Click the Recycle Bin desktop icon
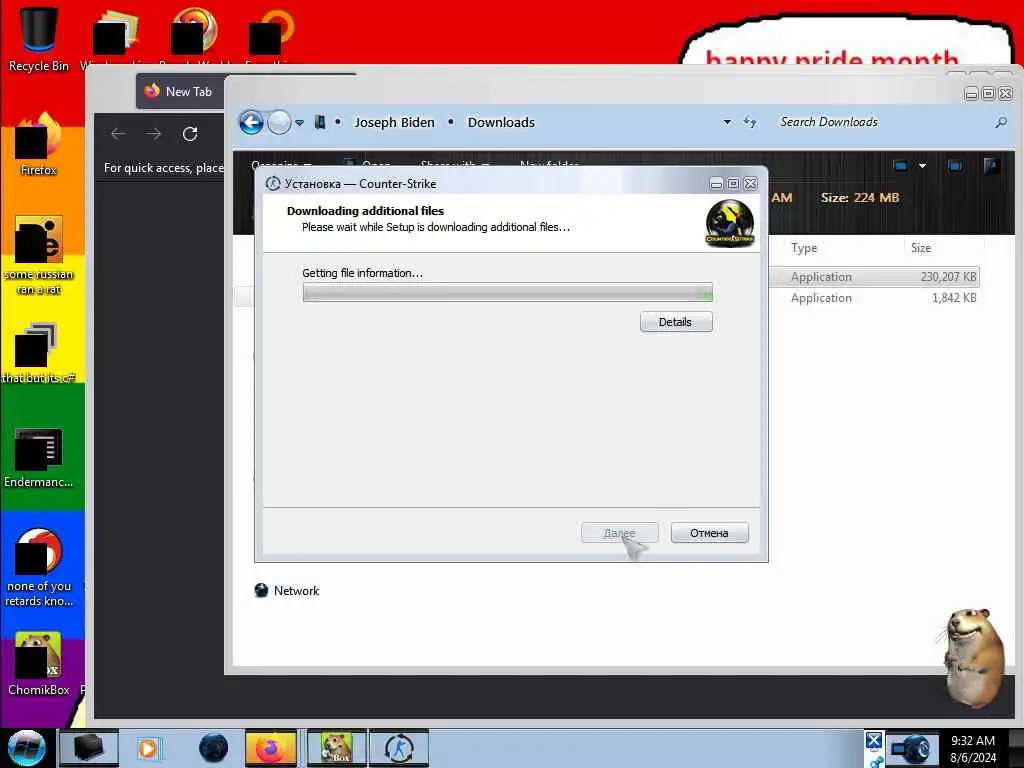Viewport: 1024px width, 768px height. click(x=39, y=38)
